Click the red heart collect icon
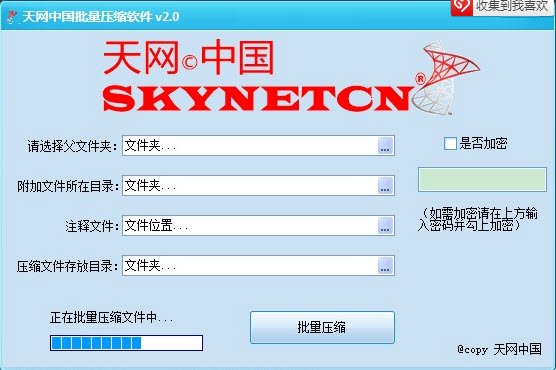Viewport: 556px width, 370px height. (x=461, y=6)
